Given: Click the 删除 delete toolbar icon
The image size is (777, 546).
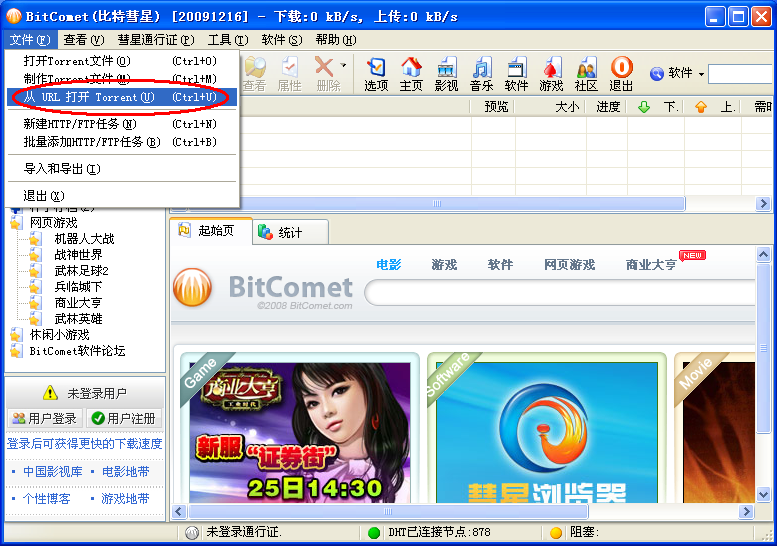Looking at the screenshot, I should coord(325,74).
